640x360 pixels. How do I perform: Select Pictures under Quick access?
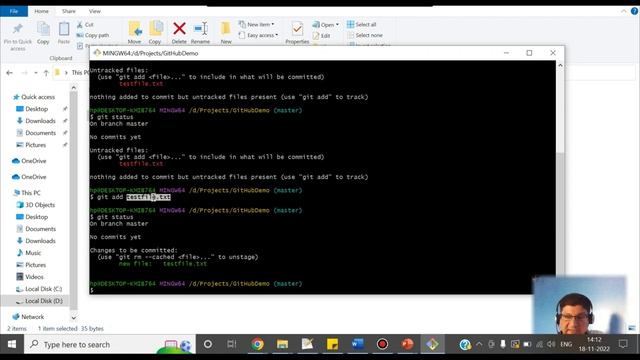36,145
